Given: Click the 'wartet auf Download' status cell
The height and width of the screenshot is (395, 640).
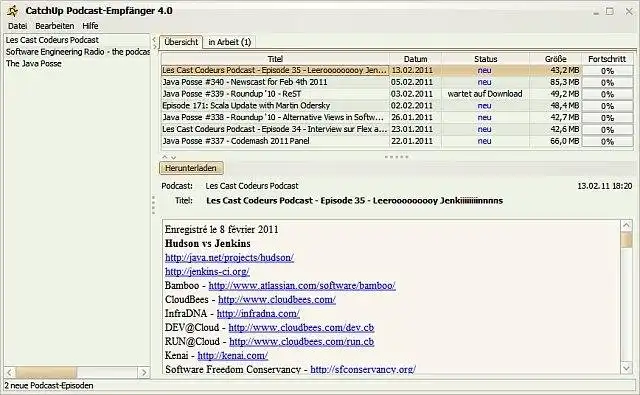Looking at the screenshot, I should click(485, 94).
